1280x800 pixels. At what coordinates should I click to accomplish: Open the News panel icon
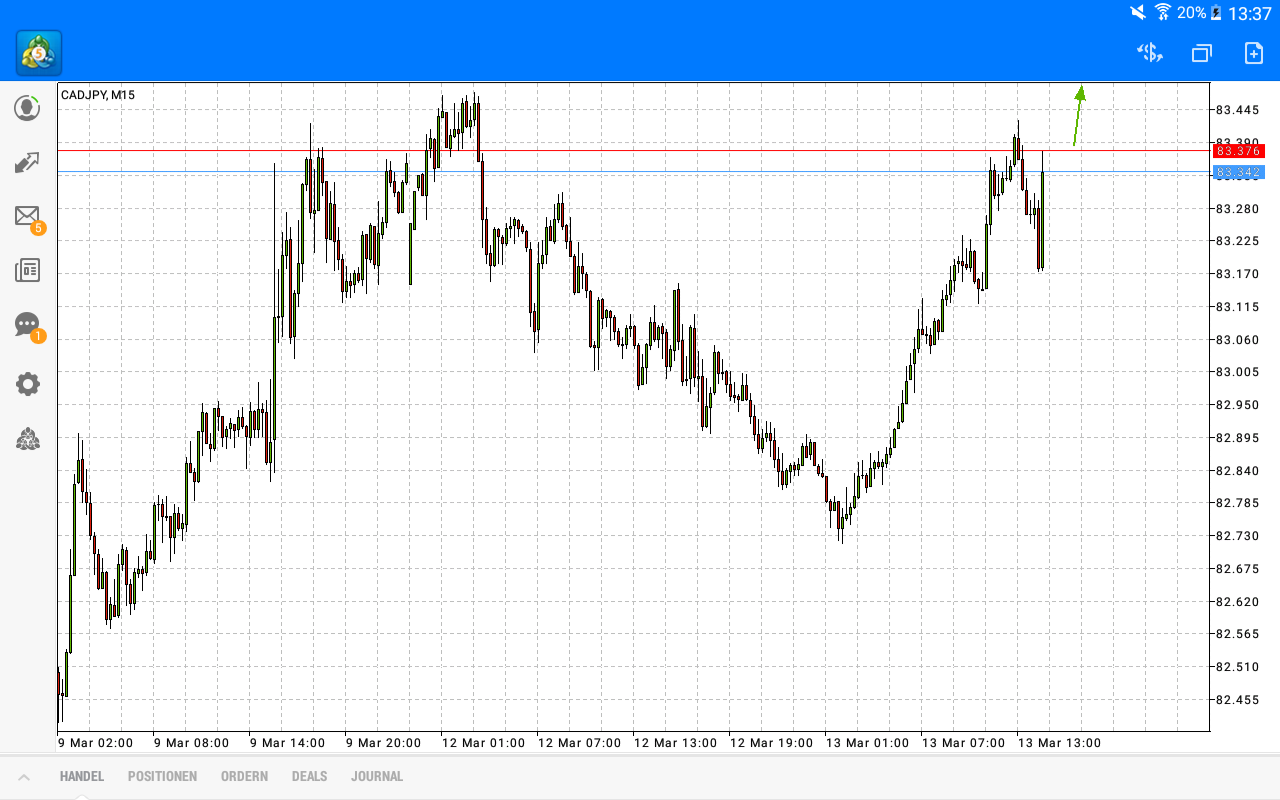pyautogui.click(x=27, y=270)
